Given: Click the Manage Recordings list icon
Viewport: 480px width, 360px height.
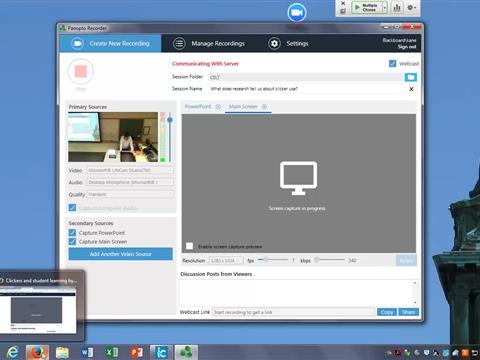Looking at the screenshot, I should pos(179,43).
